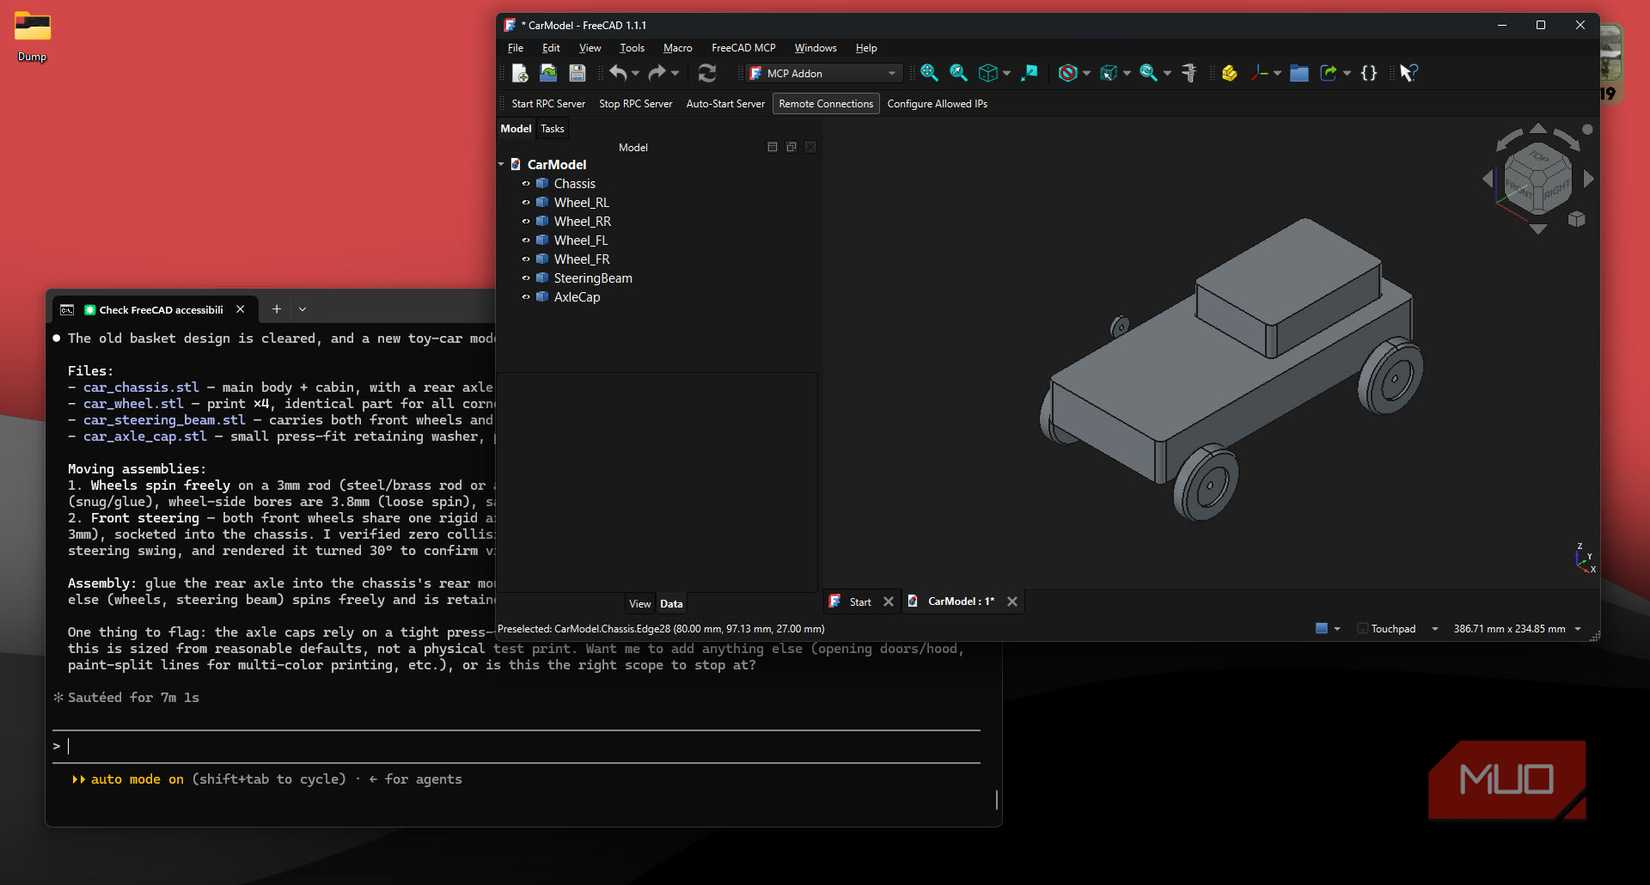Toggle visibility of Wheel_RR
Viewport: 1650px width, 885px height.
(526, 222)
